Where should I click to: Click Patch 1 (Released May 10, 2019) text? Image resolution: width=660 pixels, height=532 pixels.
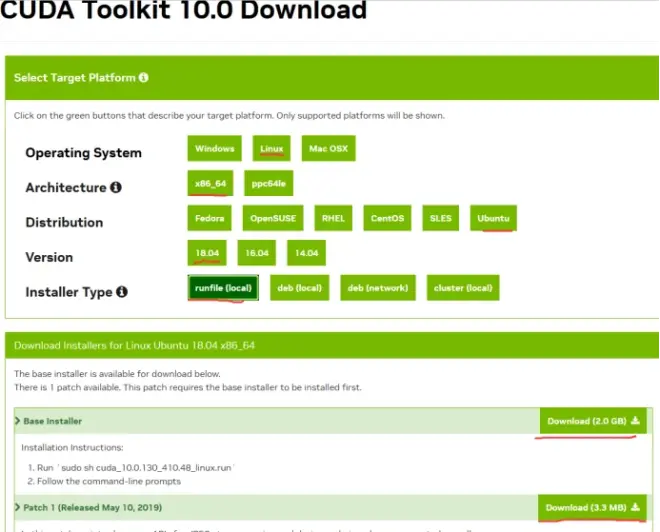click(93, 507)
